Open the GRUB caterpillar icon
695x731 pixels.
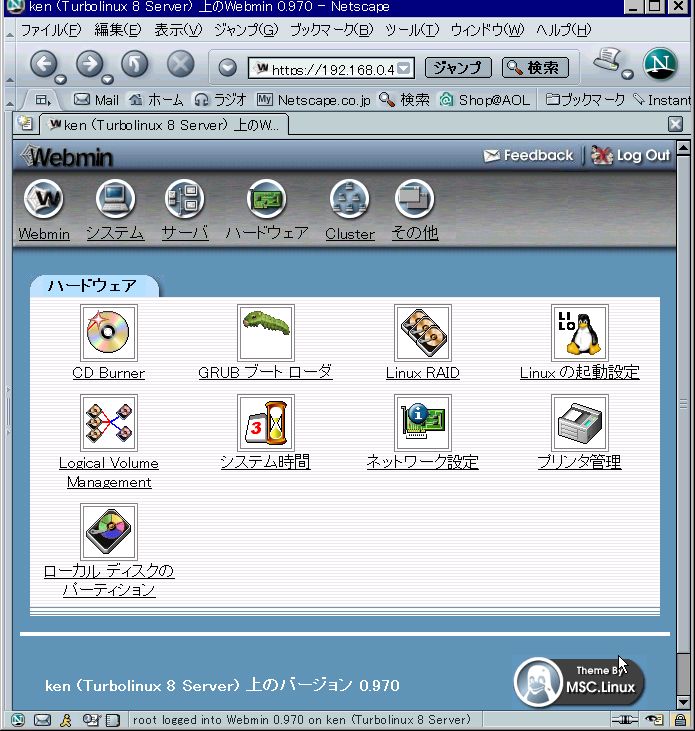coord(266,332)
